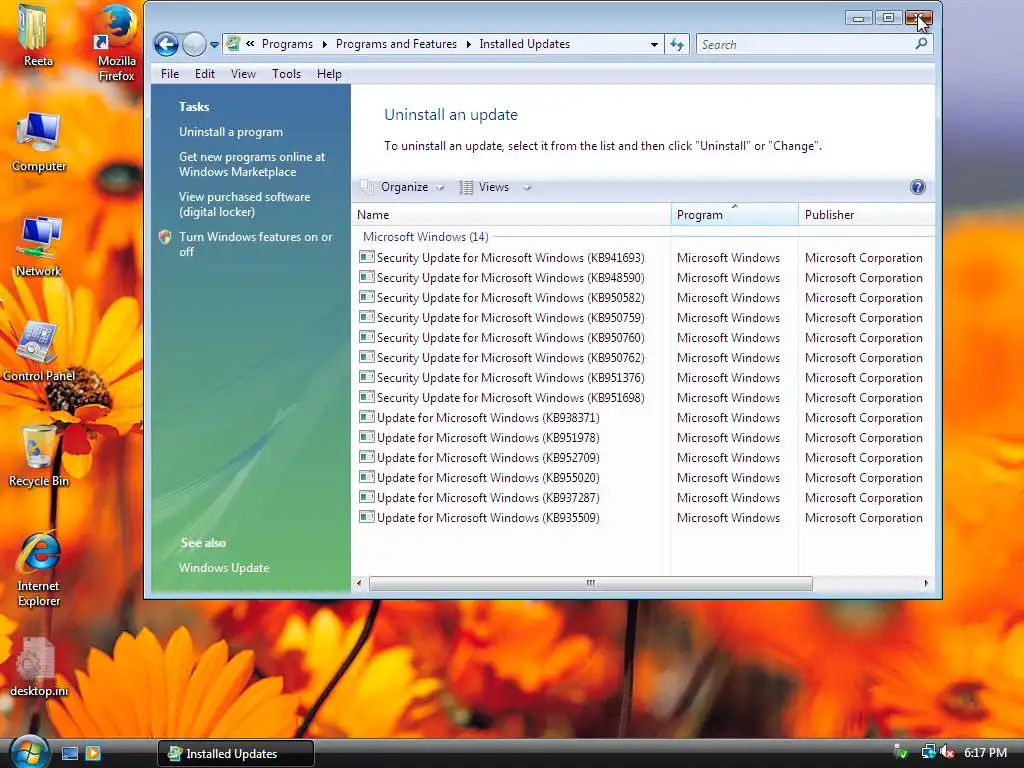Click Show Desktop quick launch icon

click(x=70, y=754)
